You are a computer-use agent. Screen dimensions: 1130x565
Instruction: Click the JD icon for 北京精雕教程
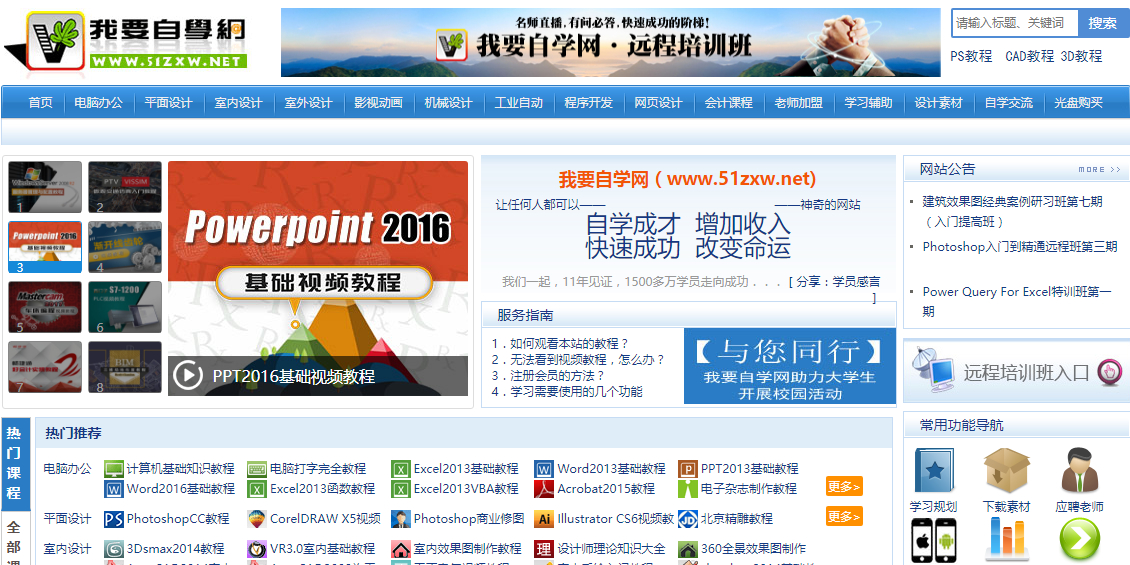click(x=688, y=519)
